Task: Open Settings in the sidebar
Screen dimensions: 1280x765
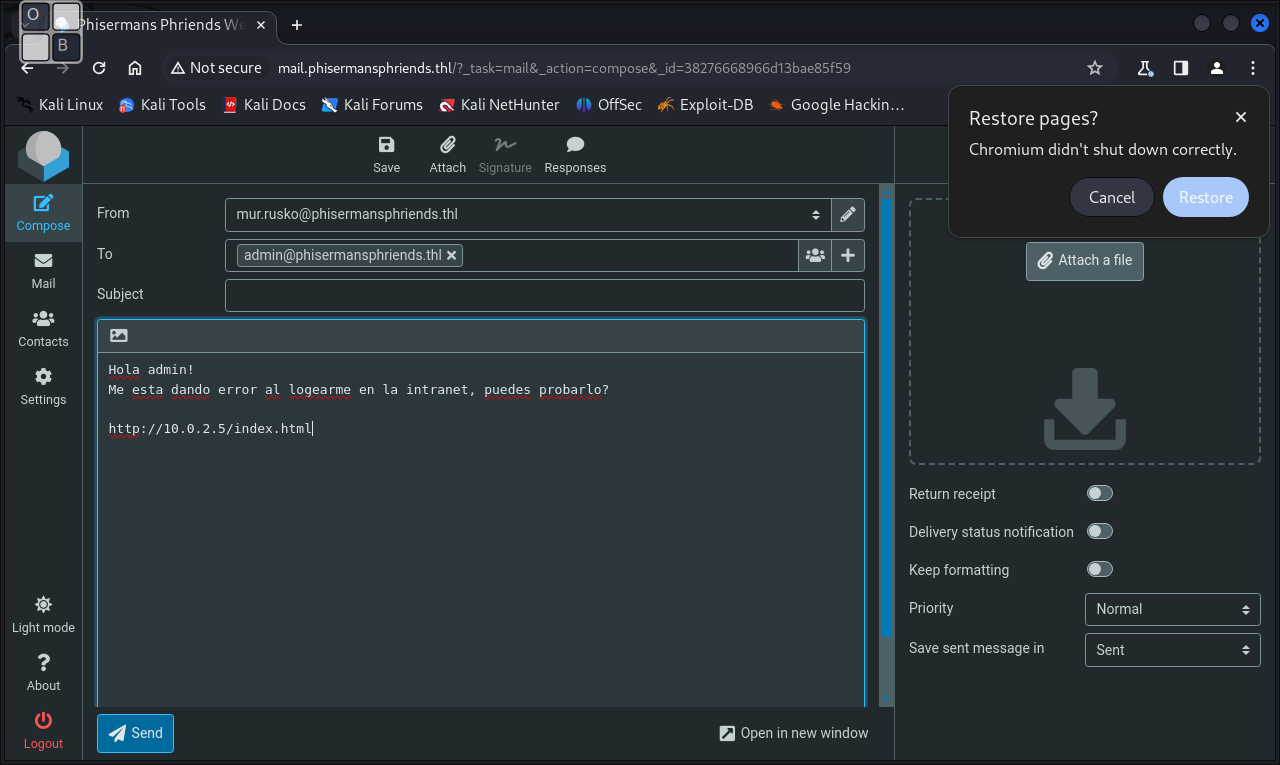Action: pos(43,387)
